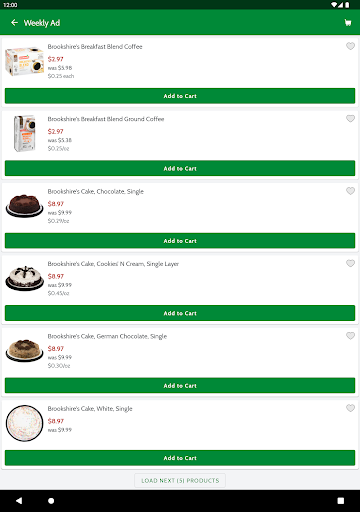Add White Single Cake to cart
Screen dimensions: 360x512
coord(180,458)
